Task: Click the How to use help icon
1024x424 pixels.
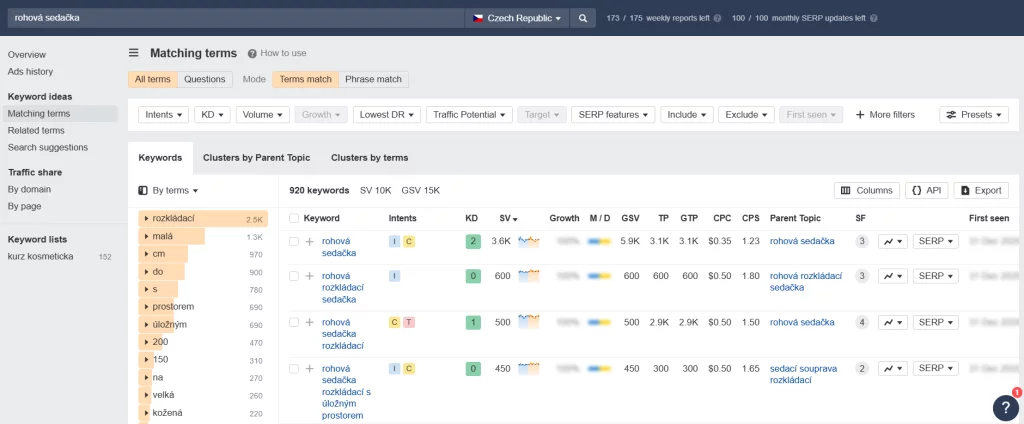Action: pos(252,53)
